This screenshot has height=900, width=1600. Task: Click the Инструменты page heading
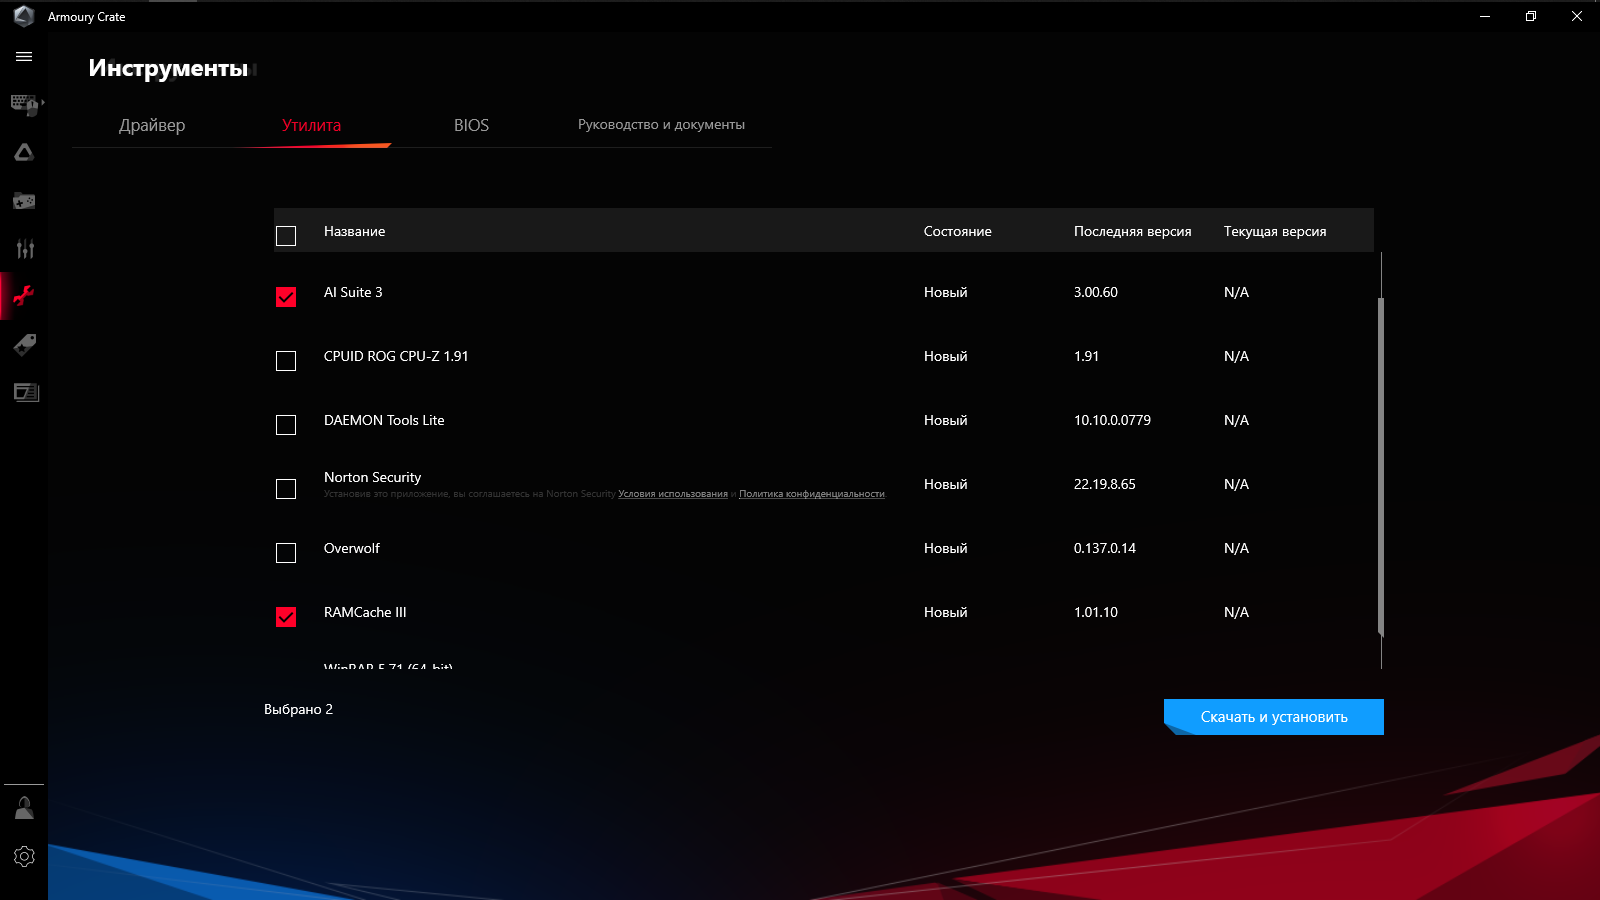point(168,68)
